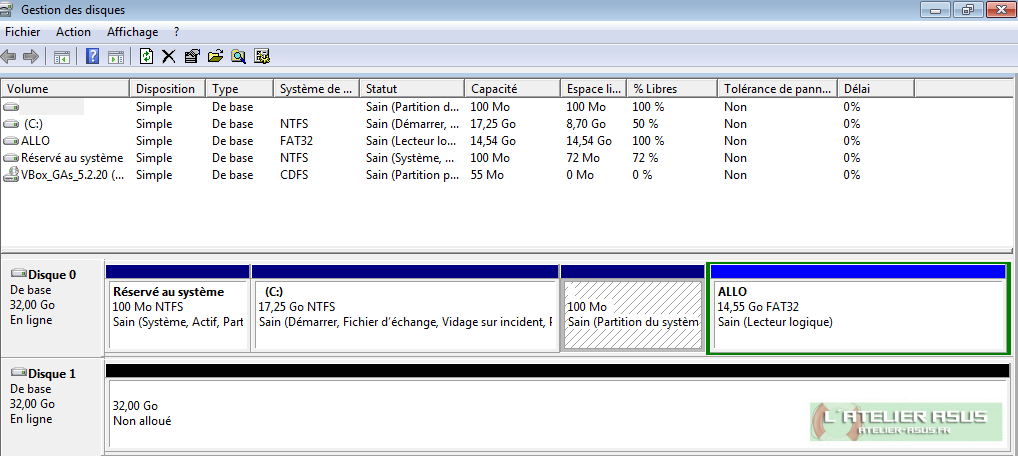Open Properties via the toolbar icon
Viewport: 1018px width, 456px height.
(192, 56)
